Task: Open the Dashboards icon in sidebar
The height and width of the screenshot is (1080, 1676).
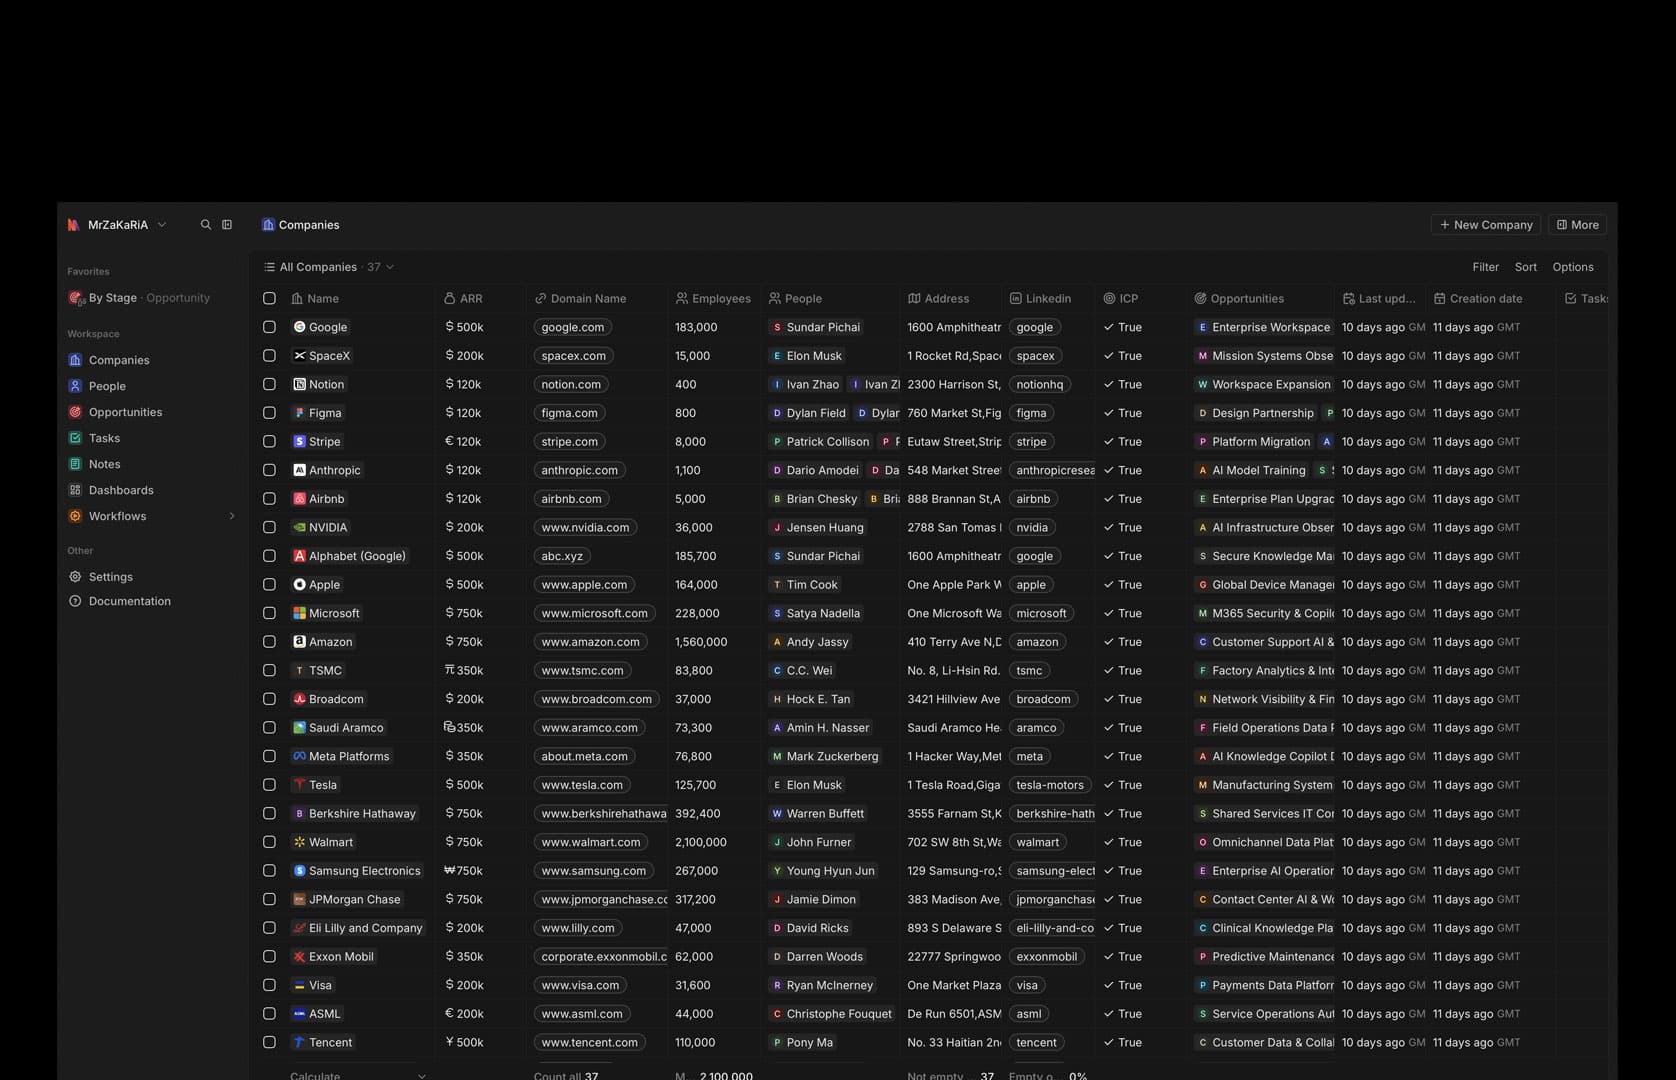Action: tap(75, 490)
